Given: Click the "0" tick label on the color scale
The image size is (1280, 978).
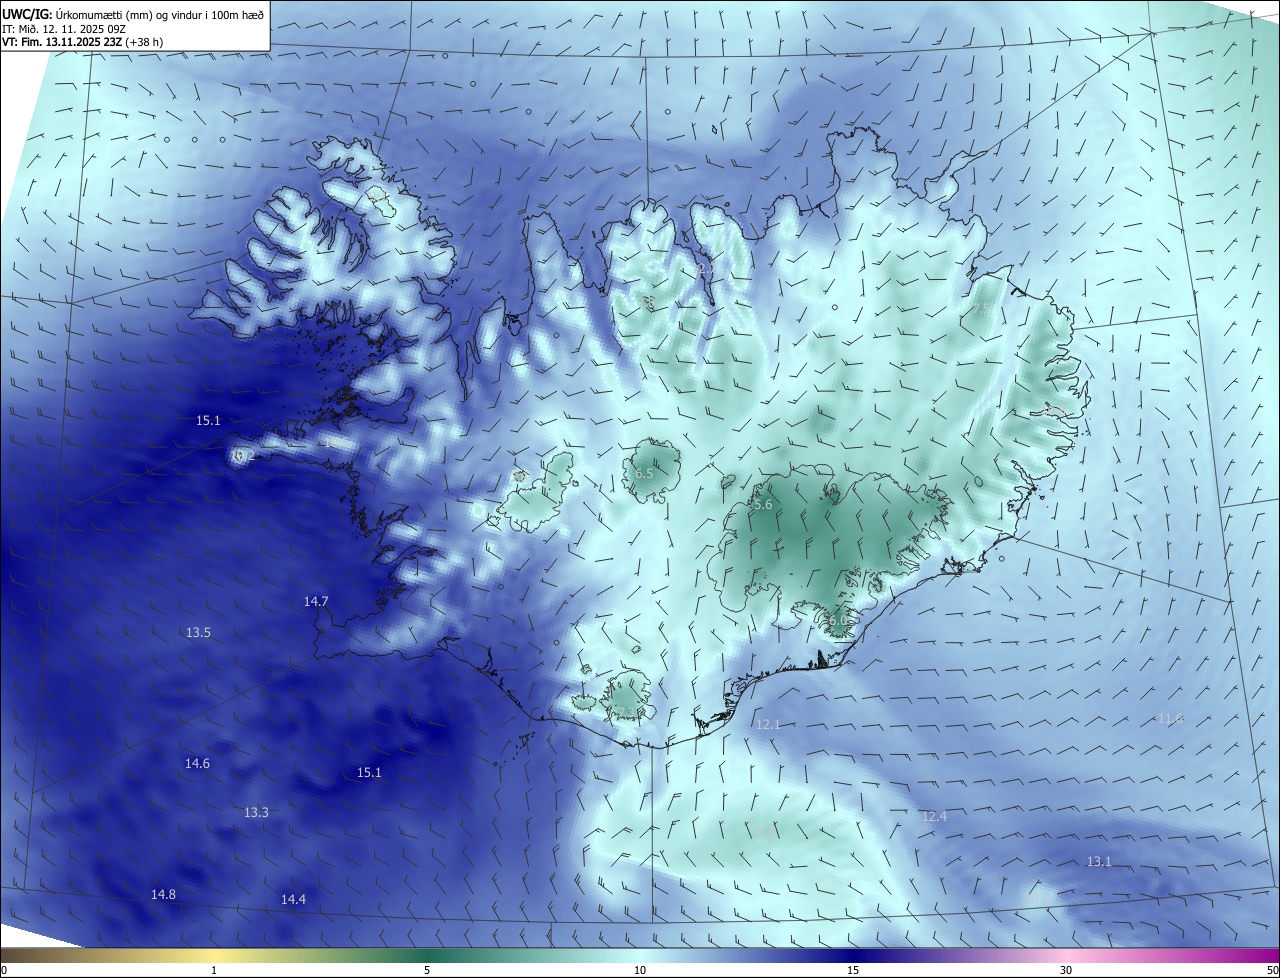Looking at the screenshot, I should click(4, 970).
